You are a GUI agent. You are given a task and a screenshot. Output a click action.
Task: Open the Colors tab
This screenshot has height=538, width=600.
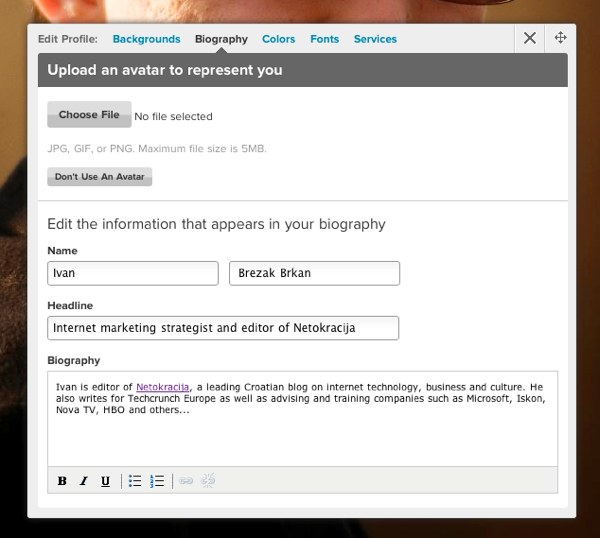(279, 39)
